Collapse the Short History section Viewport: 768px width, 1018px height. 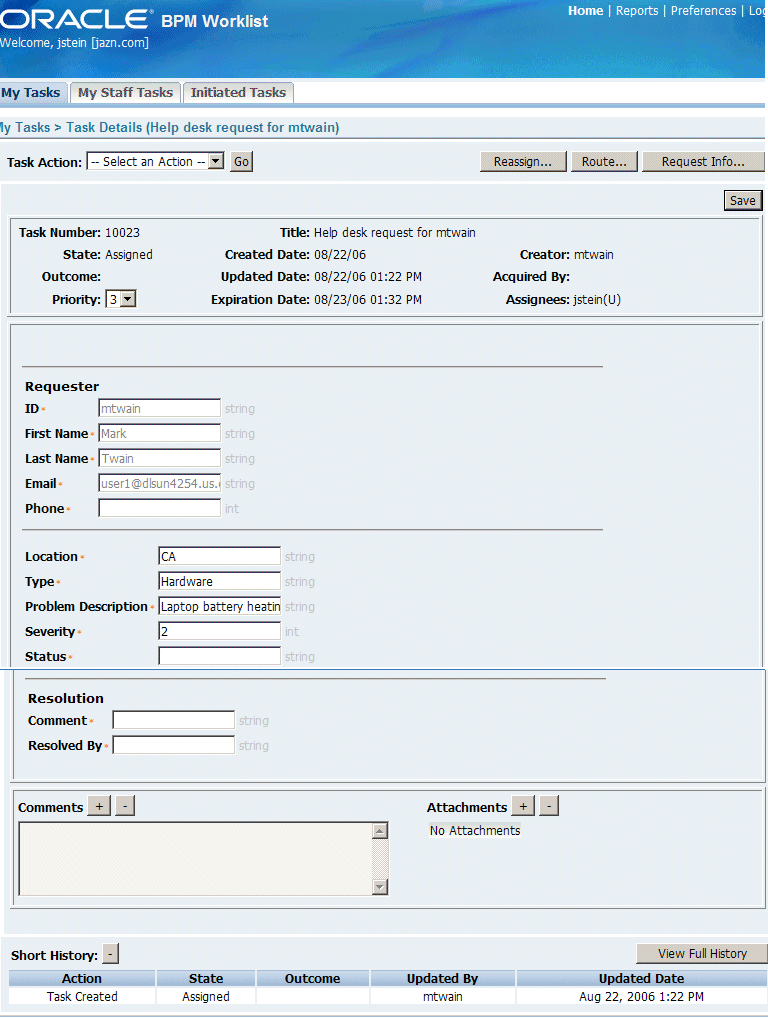coord(110,954)
